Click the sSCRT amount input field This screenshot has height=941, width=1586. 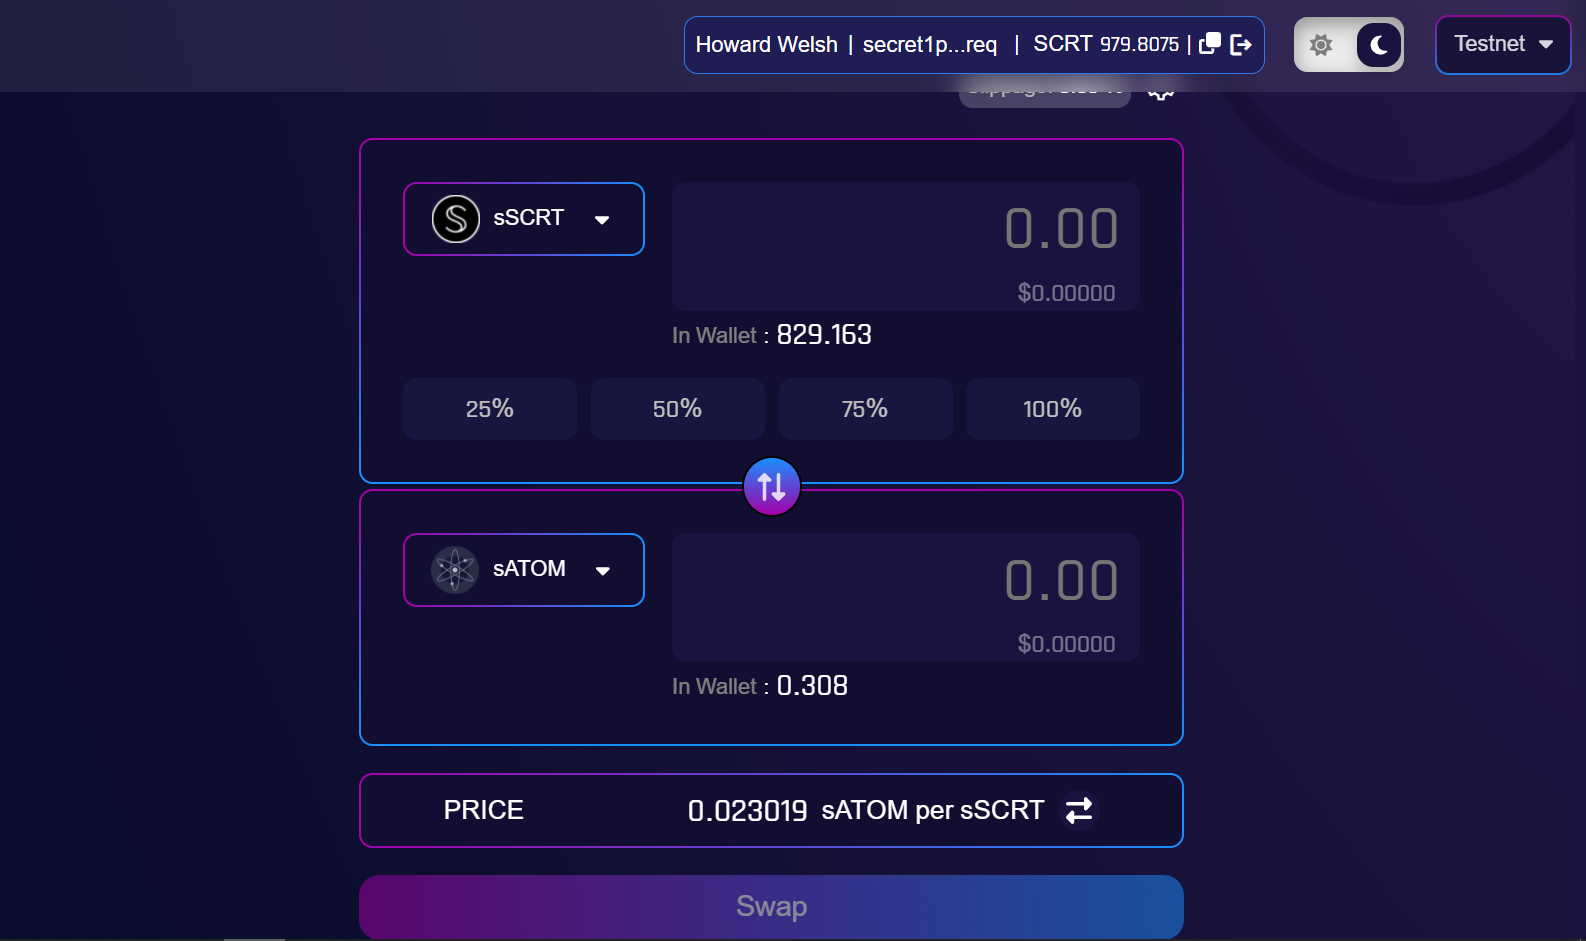tap(906, 246)
